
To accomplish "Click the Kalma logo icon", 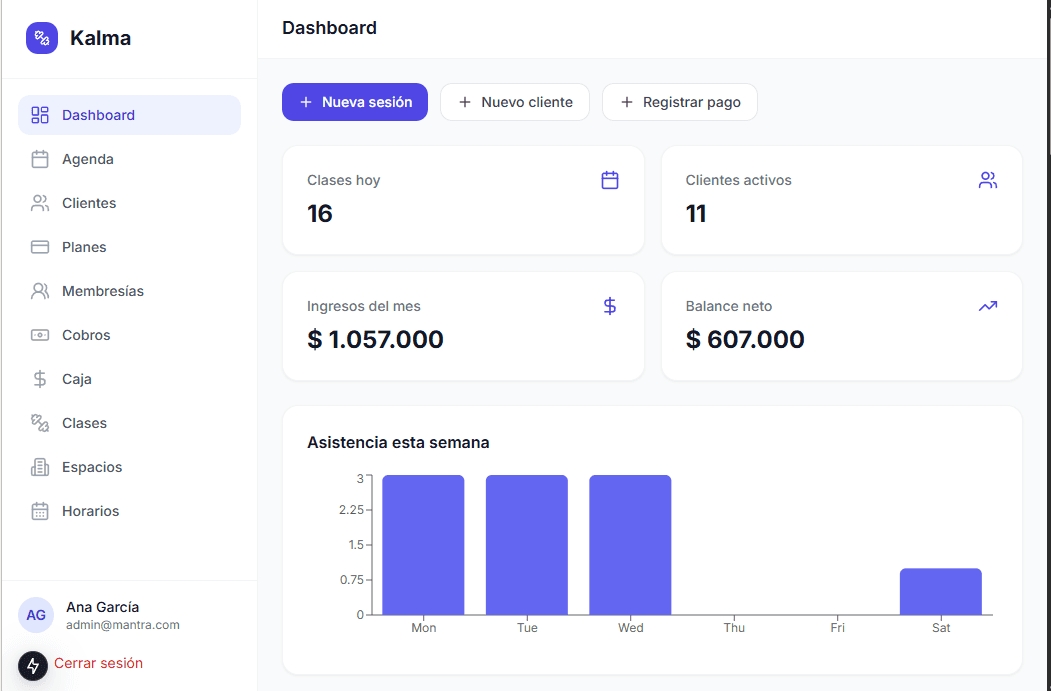I will click(x=42, y=38).
